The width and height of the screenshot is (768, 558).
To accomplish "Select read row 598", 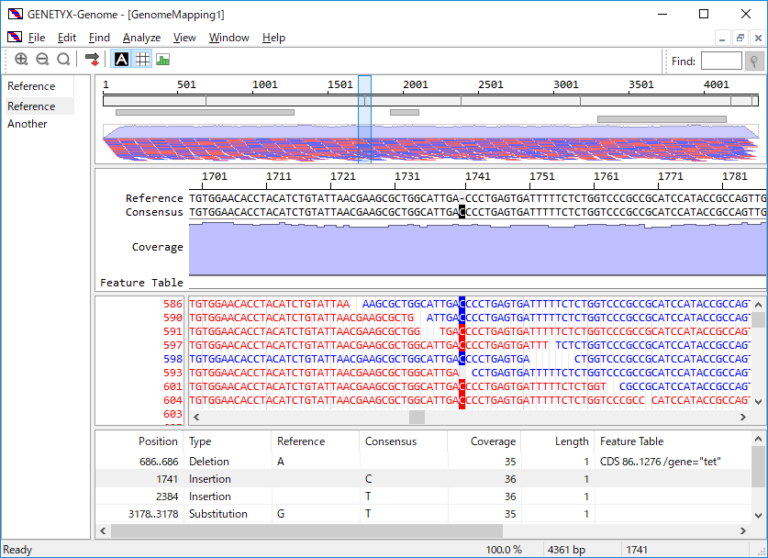I will tap(173, 359).
